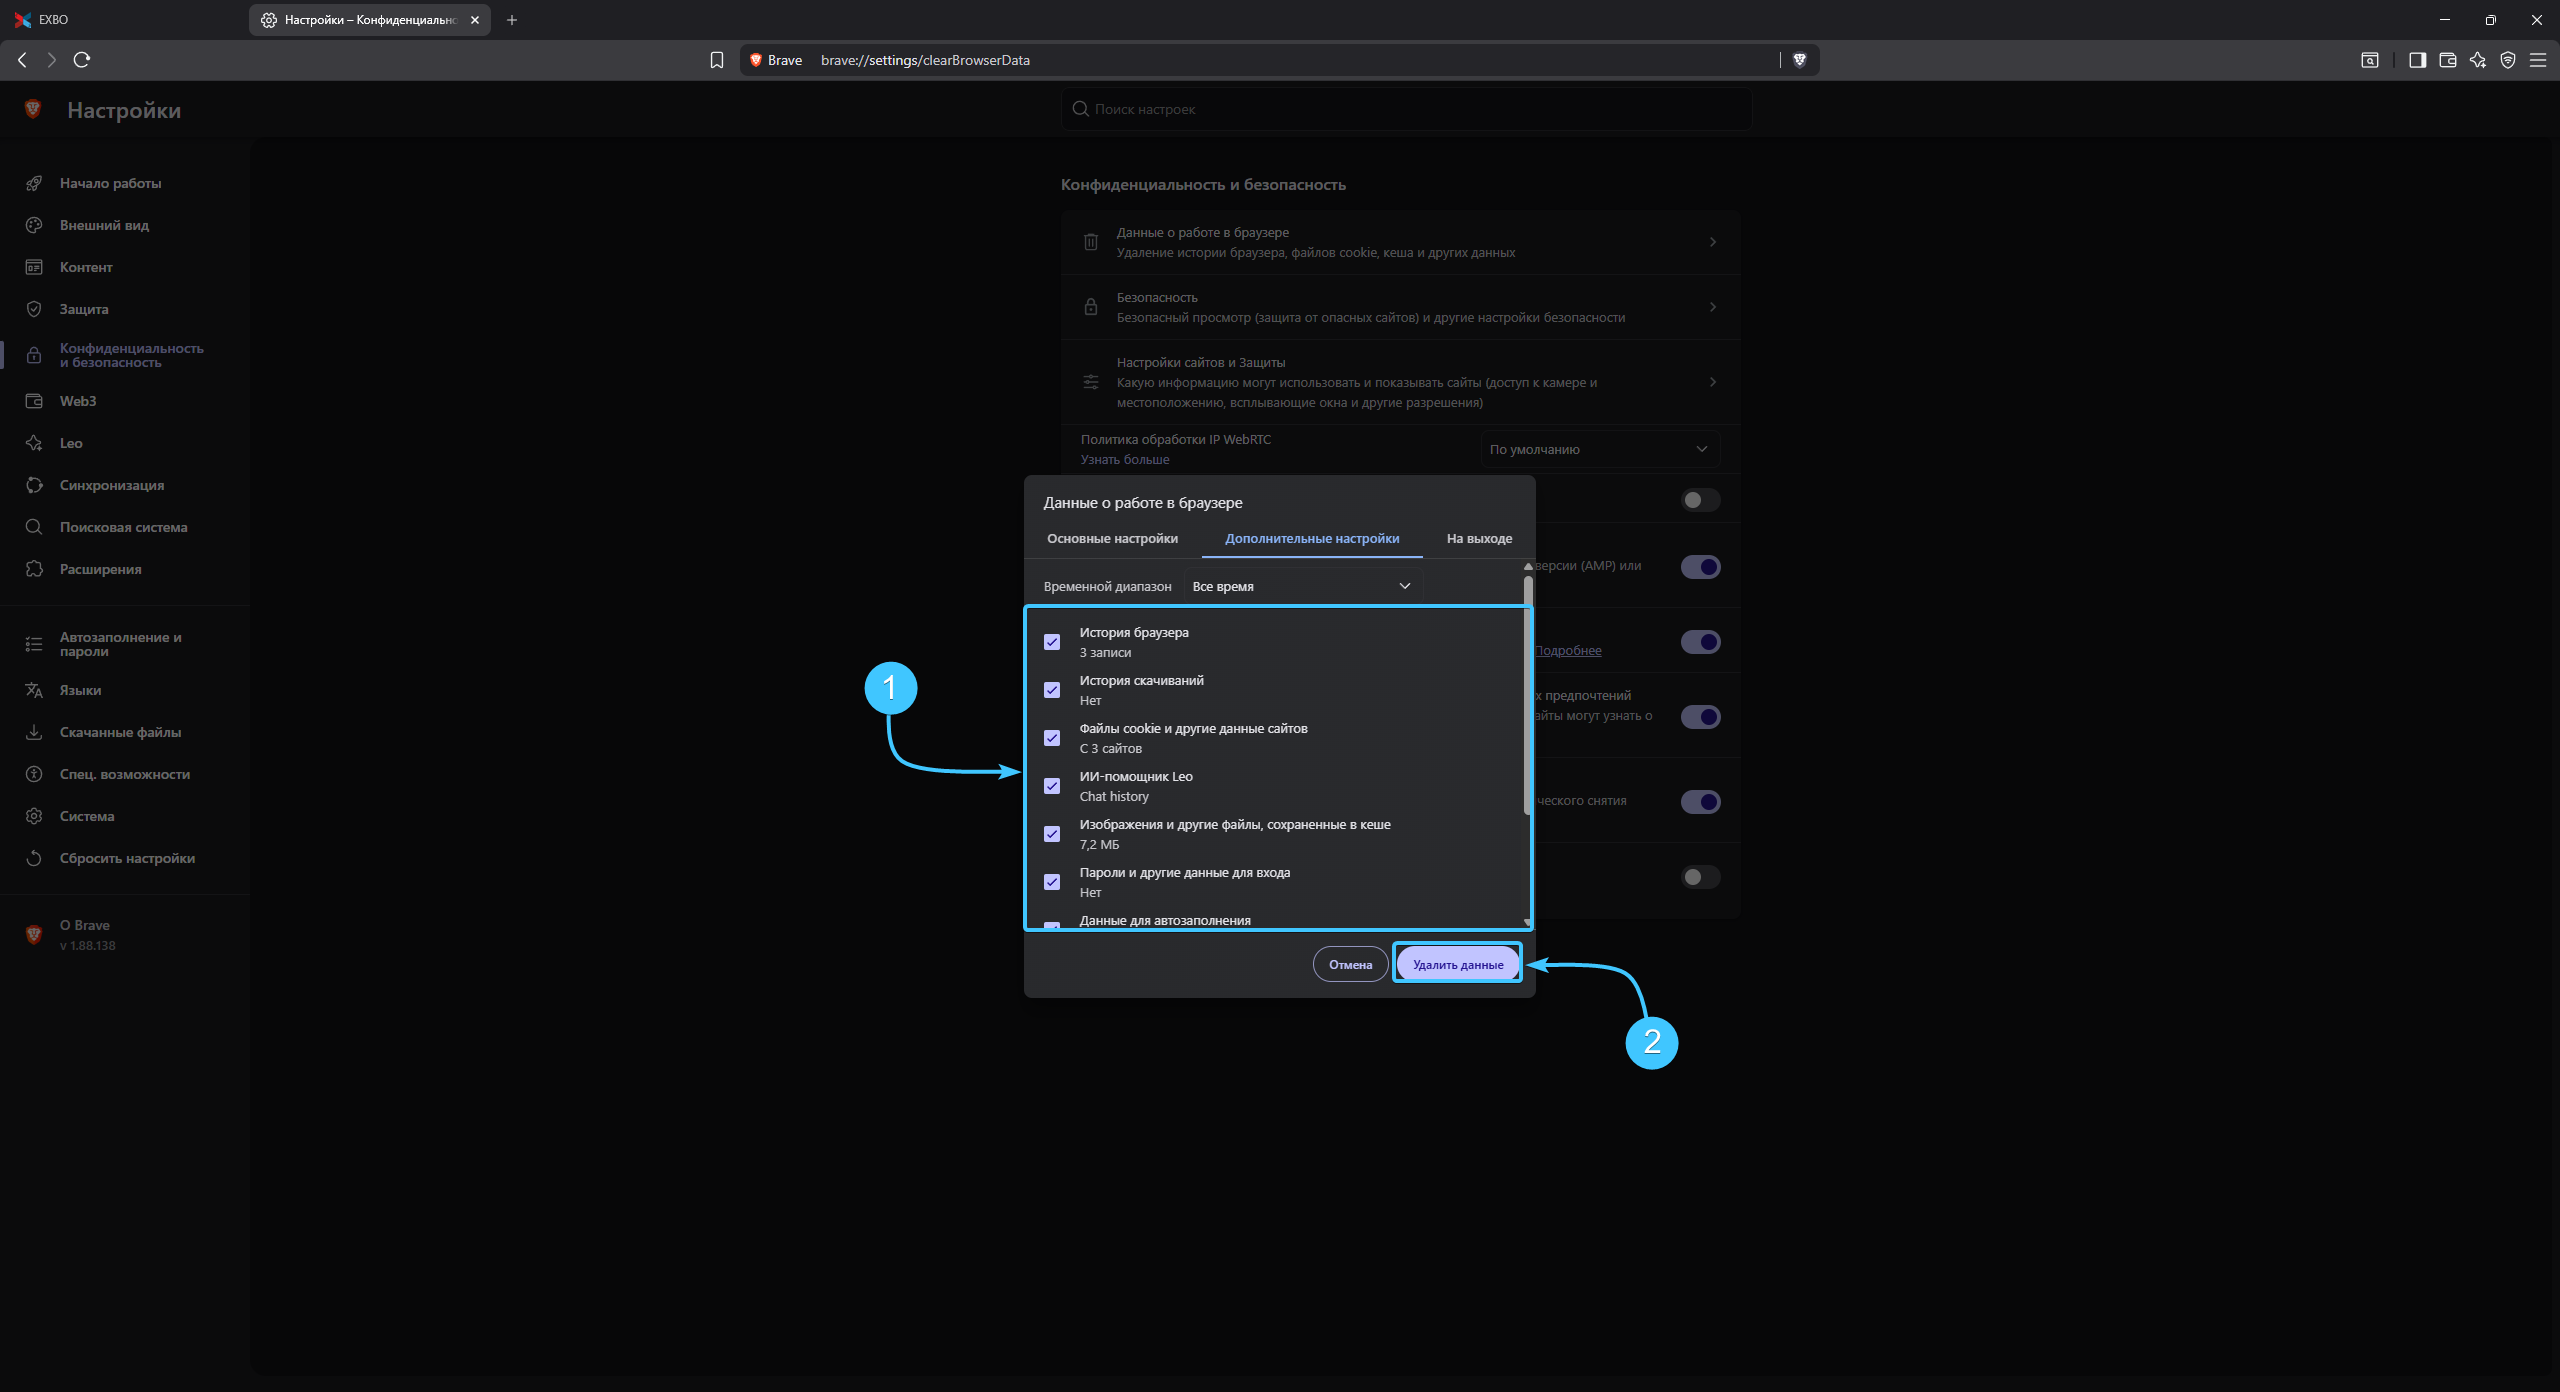Toggle the sidebar panel icon
This screenshot has height=1392, width=2560.
coord(2417,60)
